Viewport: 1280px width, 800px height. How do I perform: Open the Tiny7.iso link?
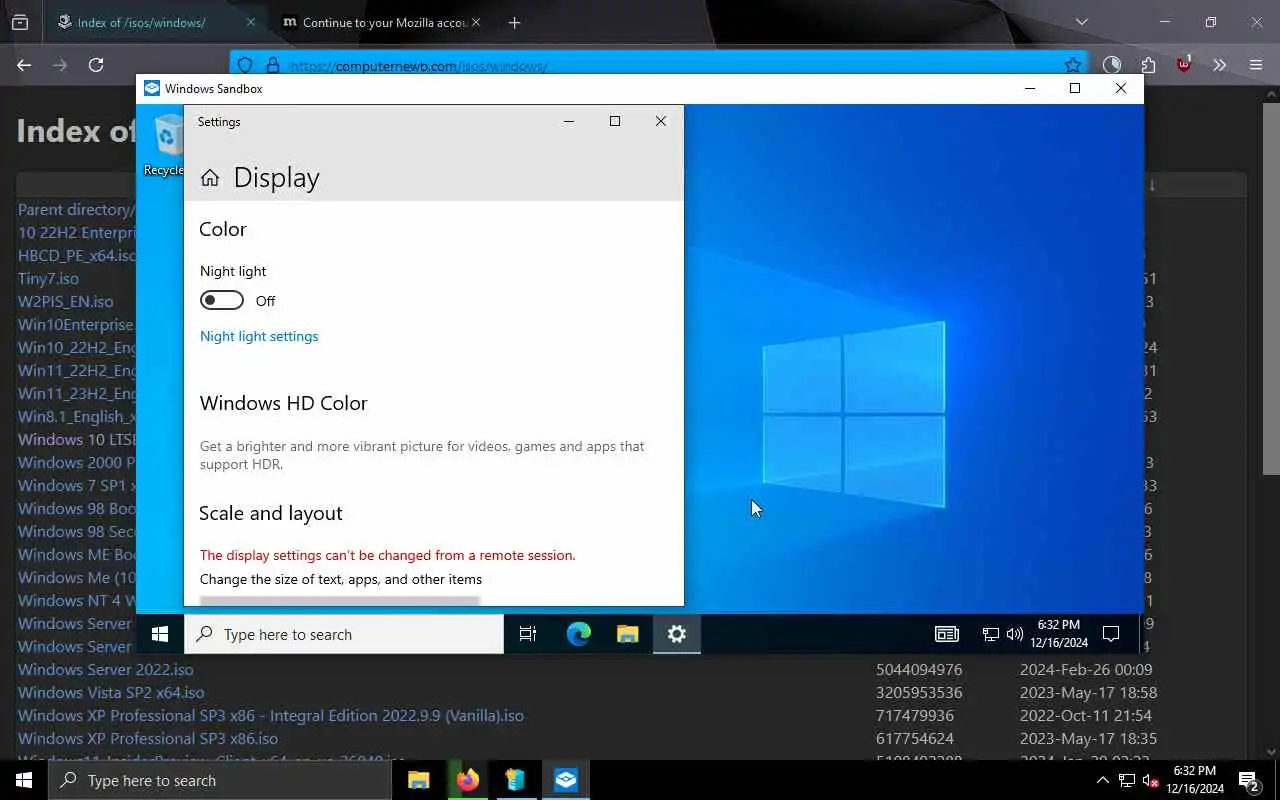pos(48,278)
